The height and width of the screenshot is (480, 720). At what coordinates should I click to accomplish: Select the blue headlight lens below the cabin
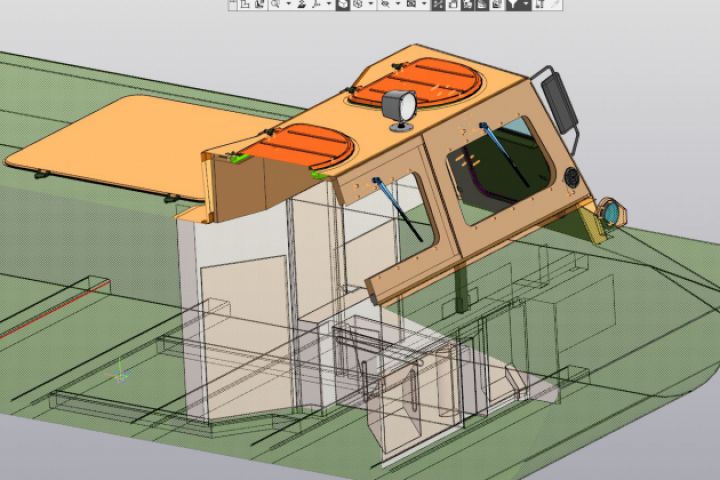coord(611,213)
